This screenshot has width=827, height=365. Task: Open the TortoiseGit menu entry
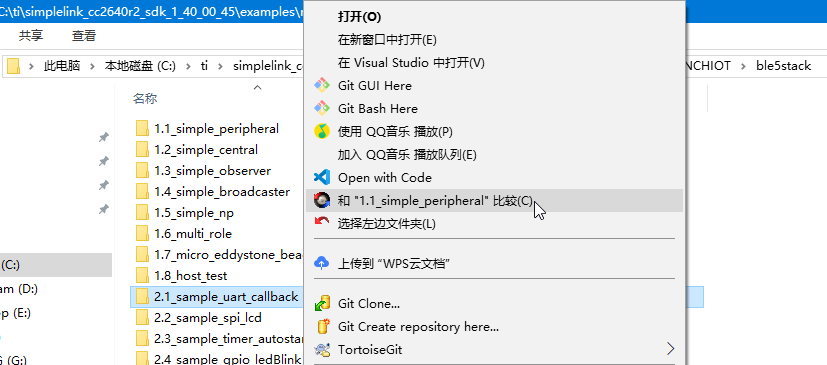point(370,350)
